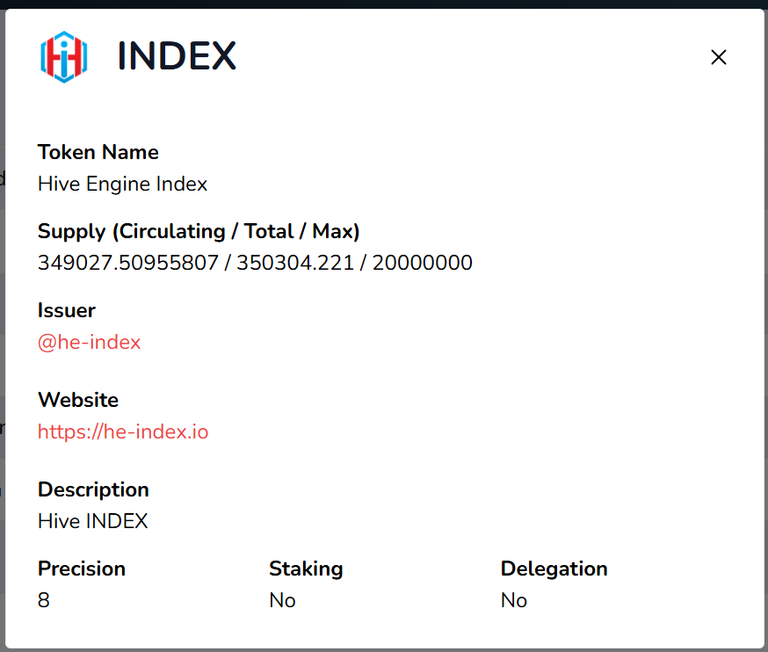Click the 'Precision' label

(x=81, y=569)
